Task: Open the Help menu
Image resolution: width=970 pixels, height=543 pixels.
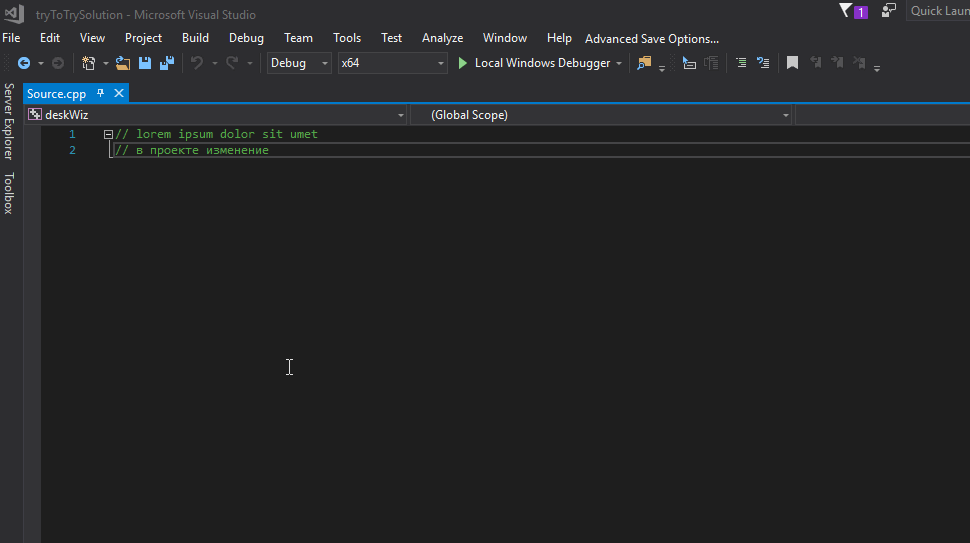Action: point(559,38)
